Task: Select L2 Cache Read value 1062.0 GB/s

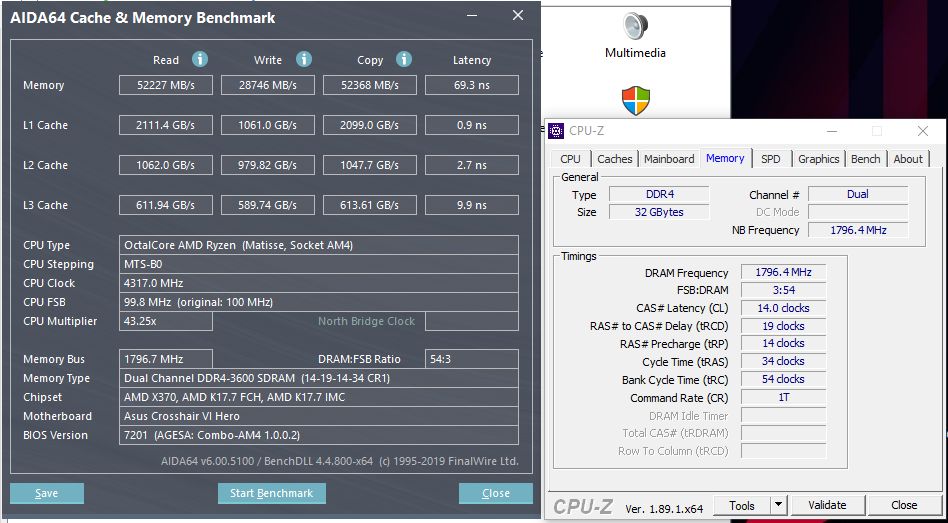Action: [x=166, y=165]
